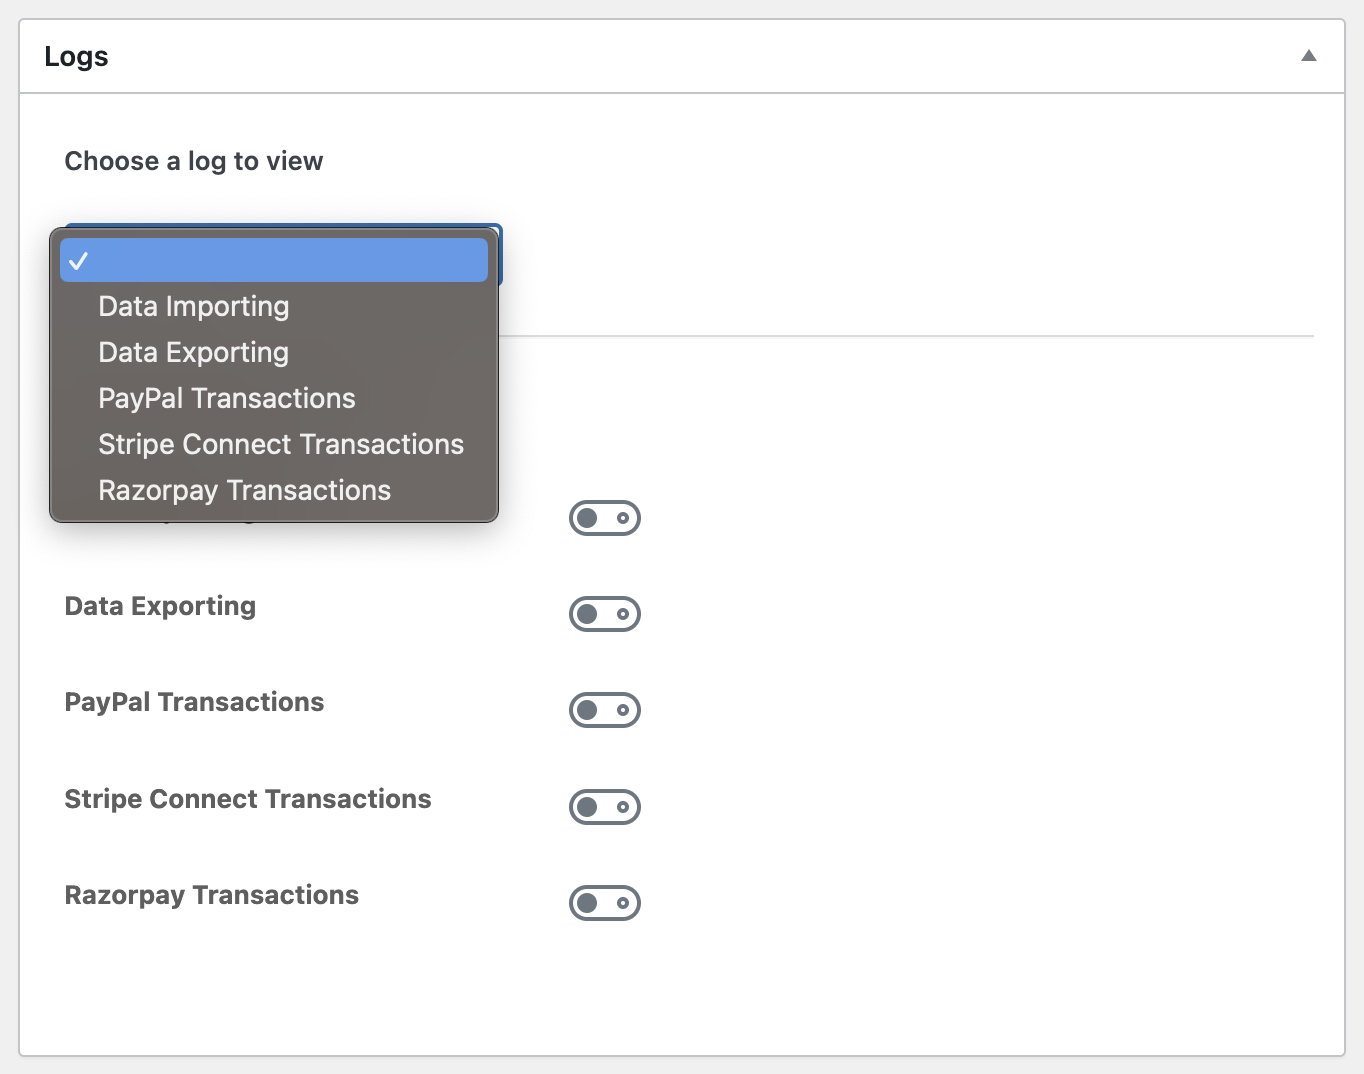Image resolution: width=1364 pixels, height=1074 pixels.
Task: Click the empty area of the Logs header bar
Action: [x=700, y=56]
